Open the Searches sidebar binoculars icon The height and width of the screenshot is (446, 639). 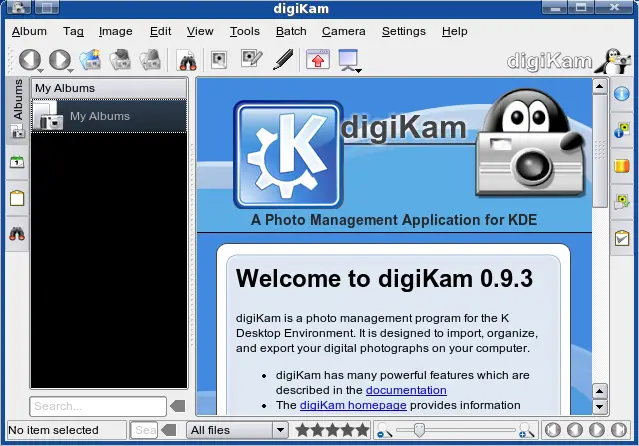pos(17,234)
